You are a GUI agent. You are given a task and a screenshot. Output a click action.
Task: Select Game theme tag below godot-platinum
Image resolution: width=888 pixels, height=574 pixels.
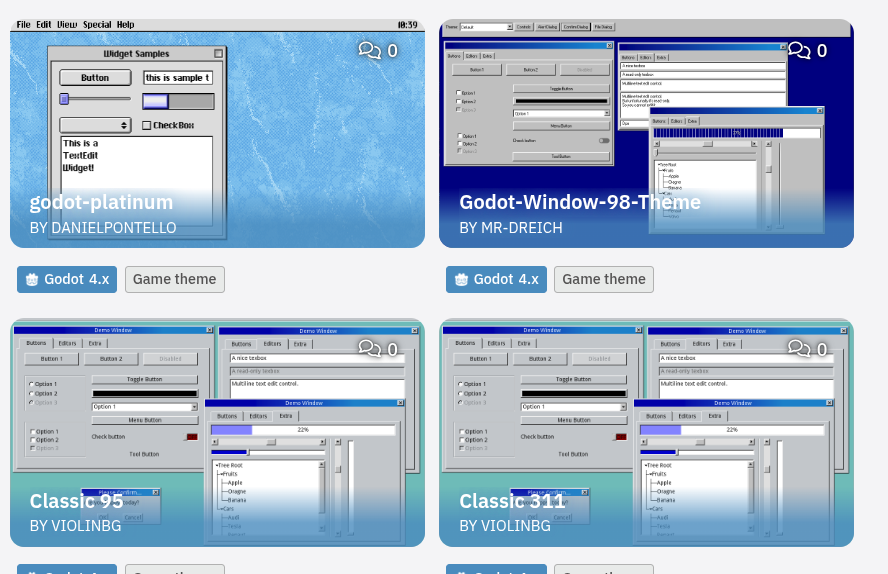pyautogui.click(x=174, y=280)
